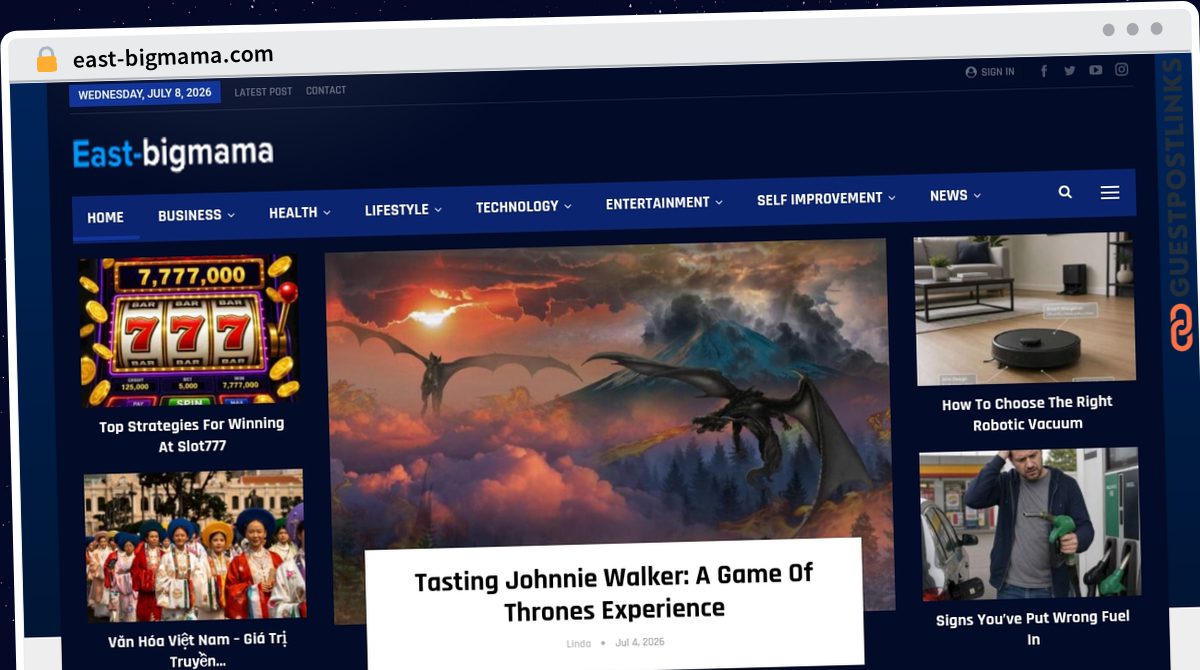Click the Guestpostlinks chain logo
1200x670 pixels.
[1181, 327]
